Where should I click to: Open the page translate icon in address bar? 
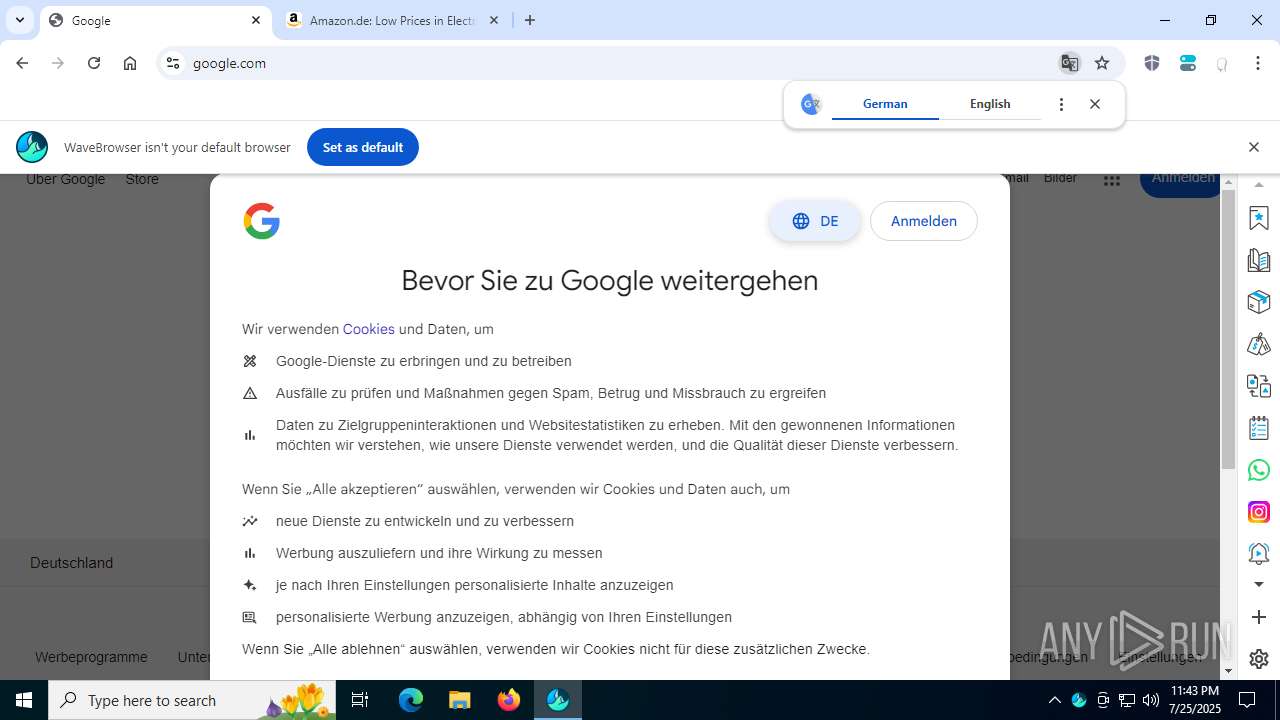coord(1070,63)
